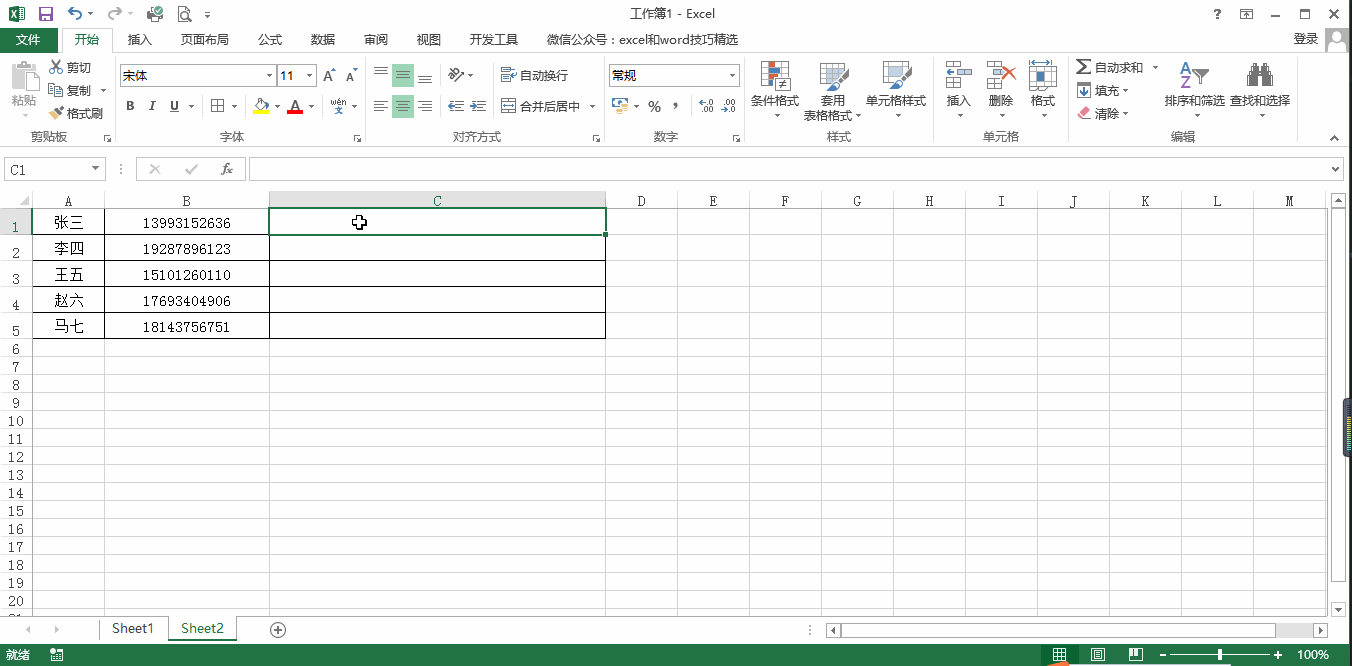Apply the fill color bucket
Viewport: 1352px width, 666px height.
point(261,106)
